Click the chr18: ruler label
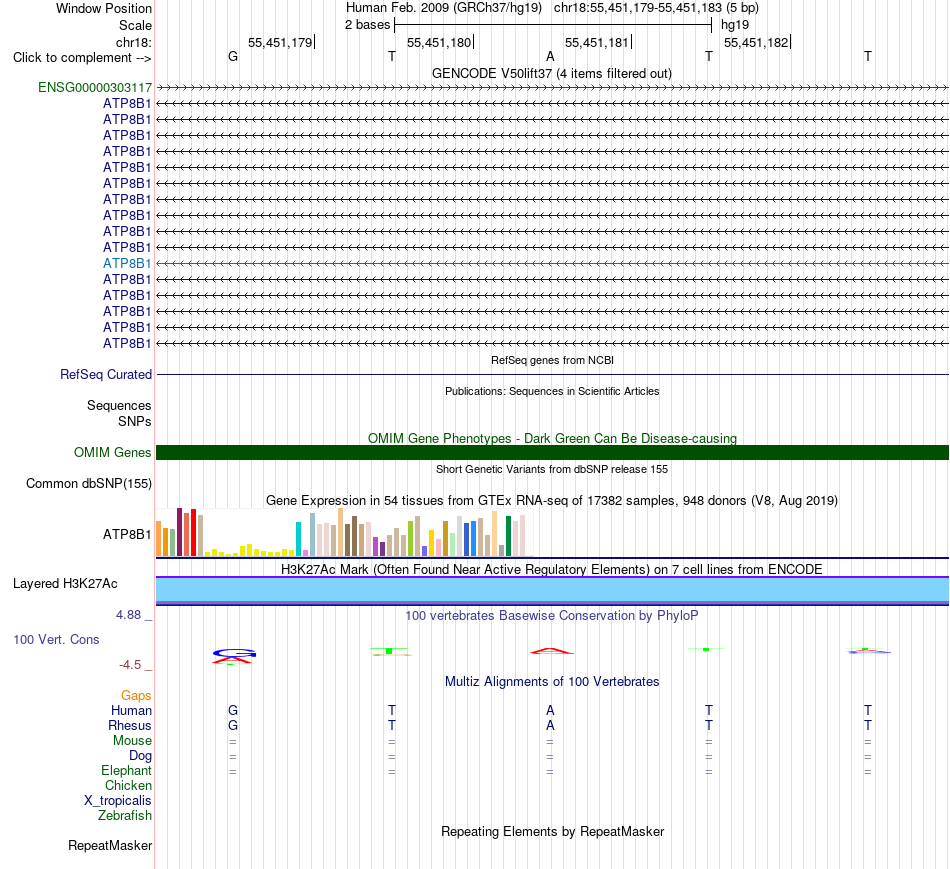The image size is (950, 869). [133, 42]
